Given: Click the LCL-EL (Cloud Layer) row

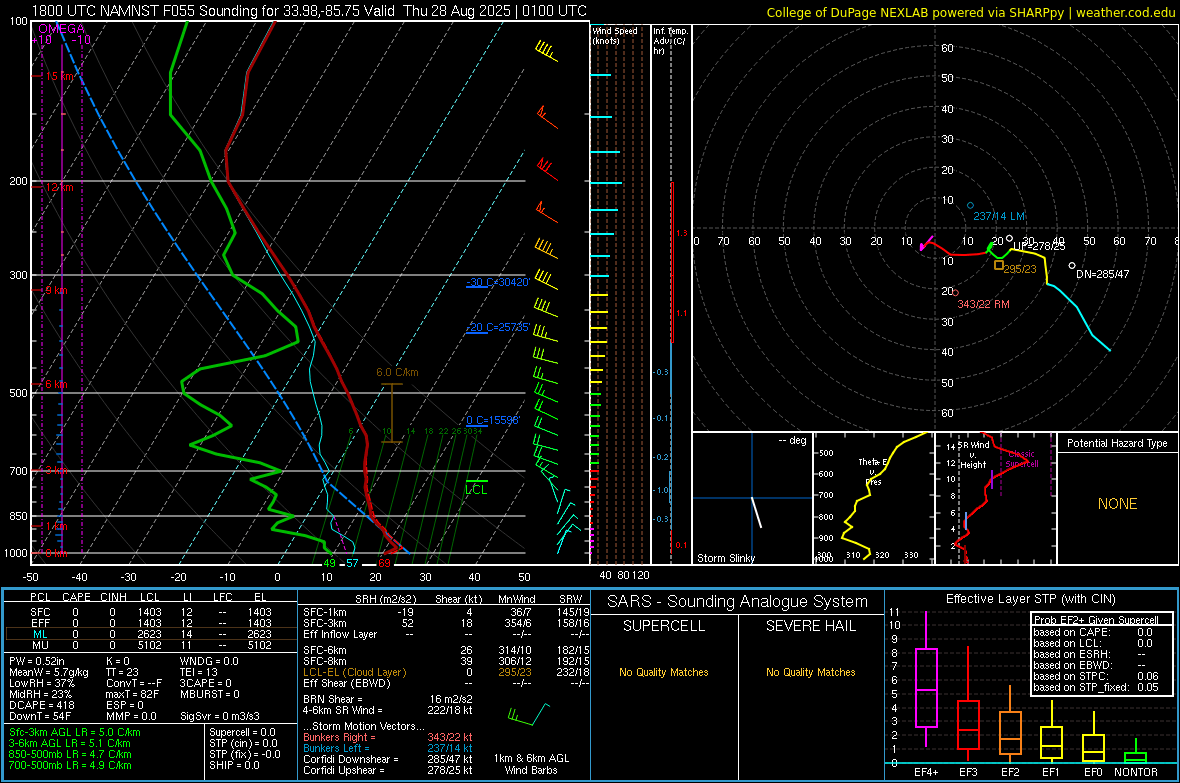Looking at the screenshot, I should pyautogui.click(x=446, y=672).
